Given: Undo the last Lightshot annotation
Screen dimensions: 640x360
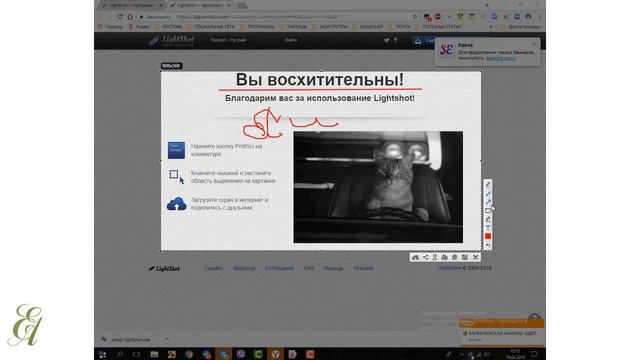Looking at the screenshot, I should [488, 245].
